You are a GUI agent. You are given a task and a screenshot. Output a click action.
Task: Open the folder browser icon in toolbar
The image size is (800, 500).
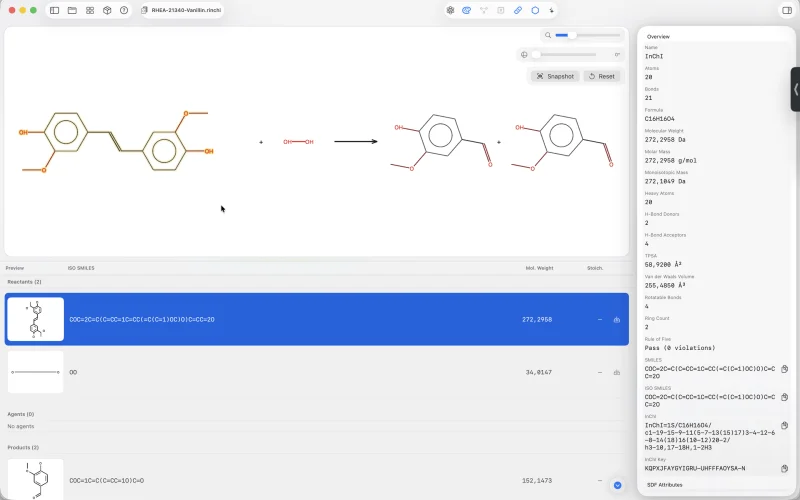[x=72, y=10]
